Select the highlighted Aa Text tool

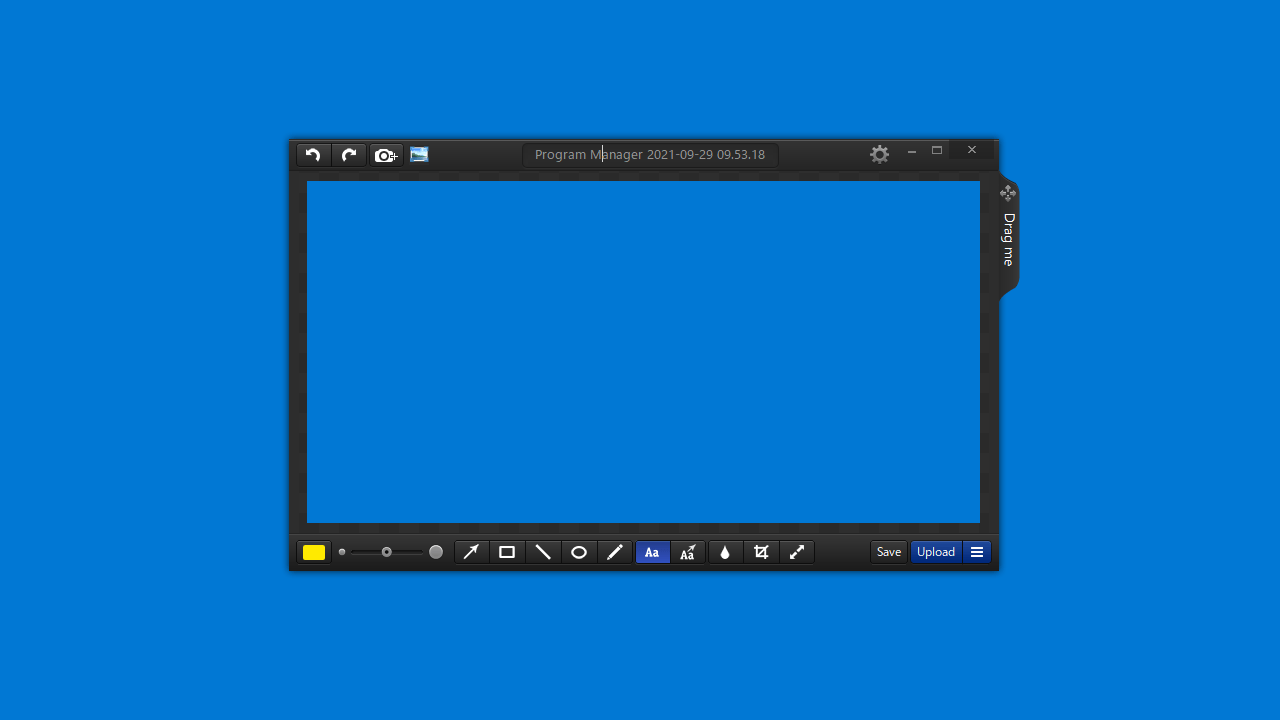[652, 552]
